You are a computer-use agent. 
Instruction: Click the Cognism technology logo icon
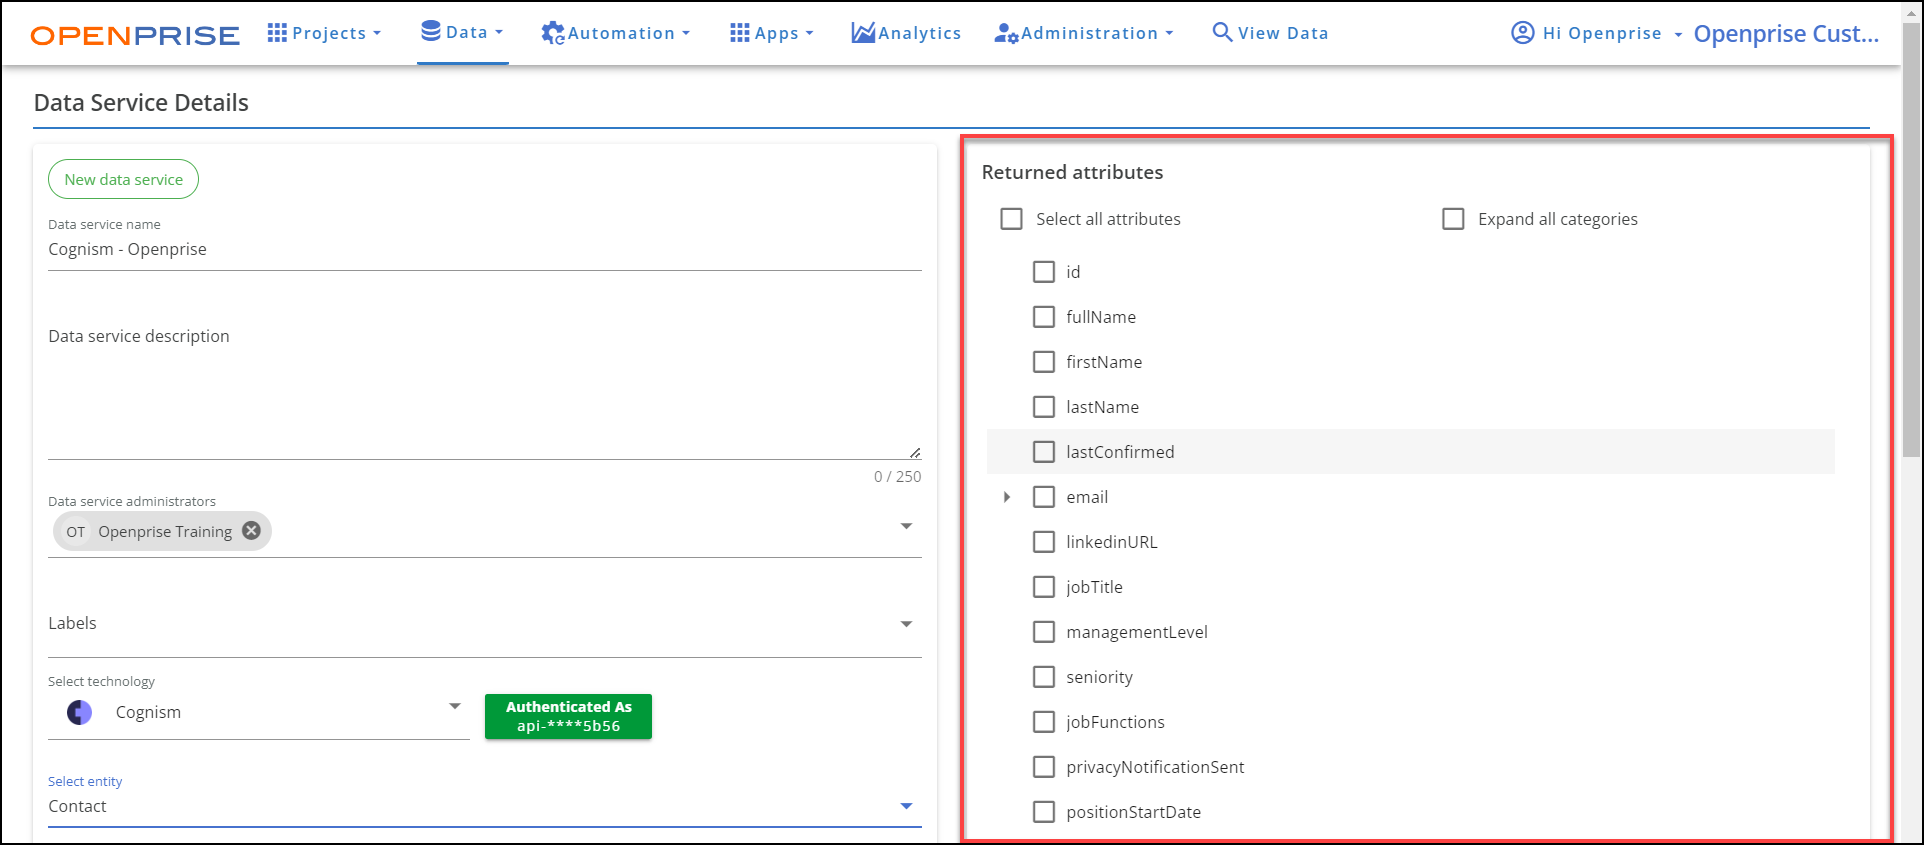80,712
